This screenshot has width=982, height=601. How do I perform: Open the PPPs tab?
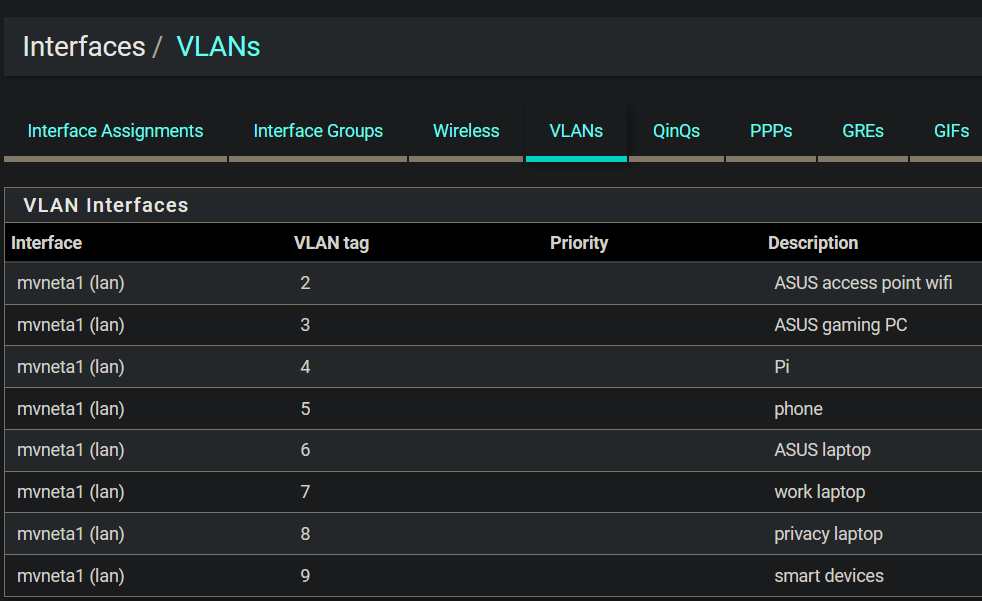coord(771,131)
